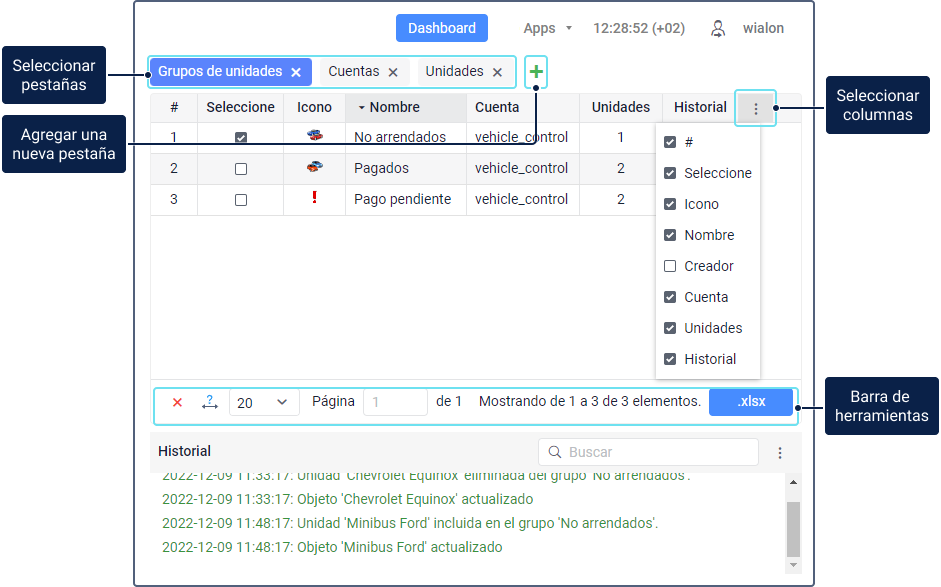941x587 pixels.
Task: Toggle the Unidades column checkbox in menu
Action: click(x=670, y=328)
